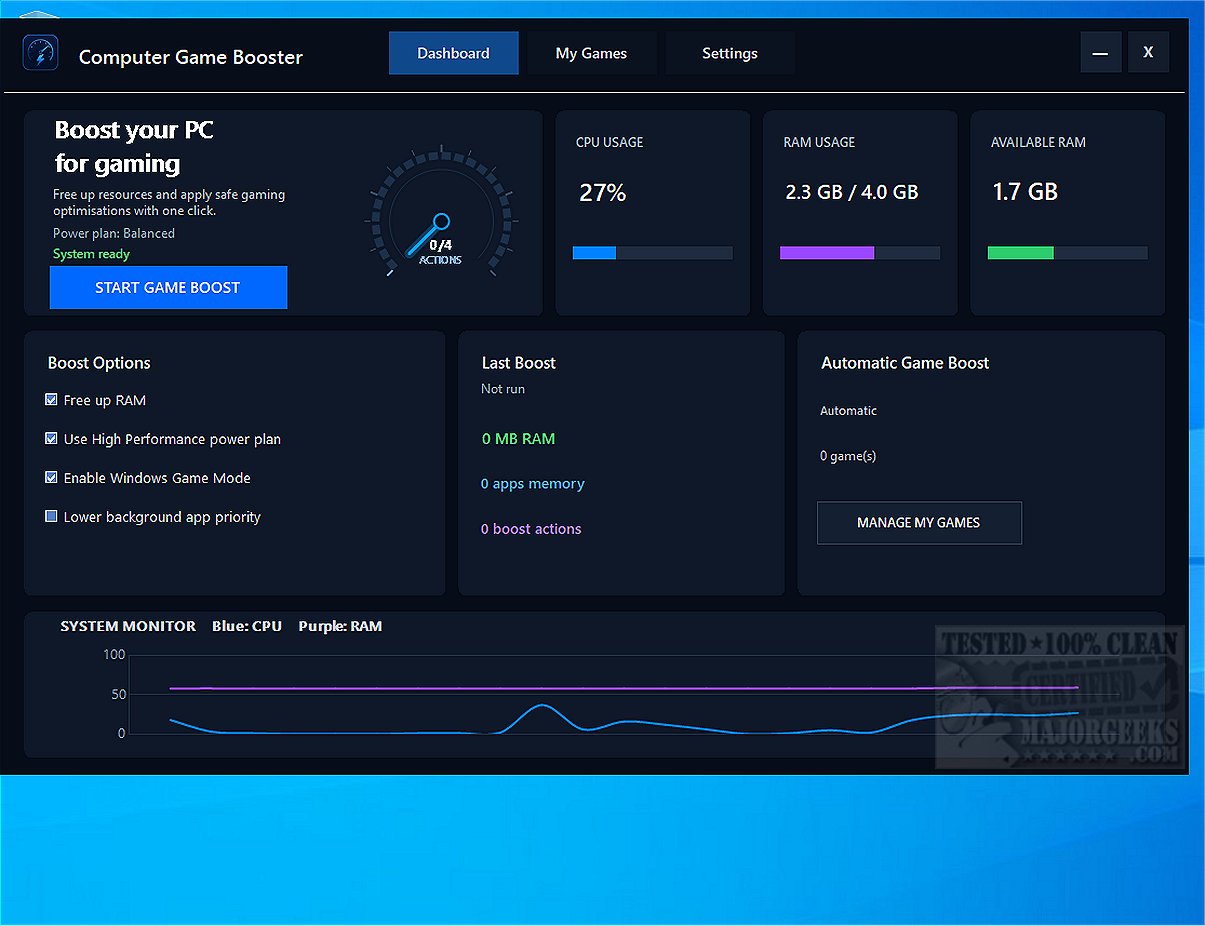The height and width of the screenshot is (926, 1205).
Task: Click the Automatic Game Boost heading
Action: point(905,363)
